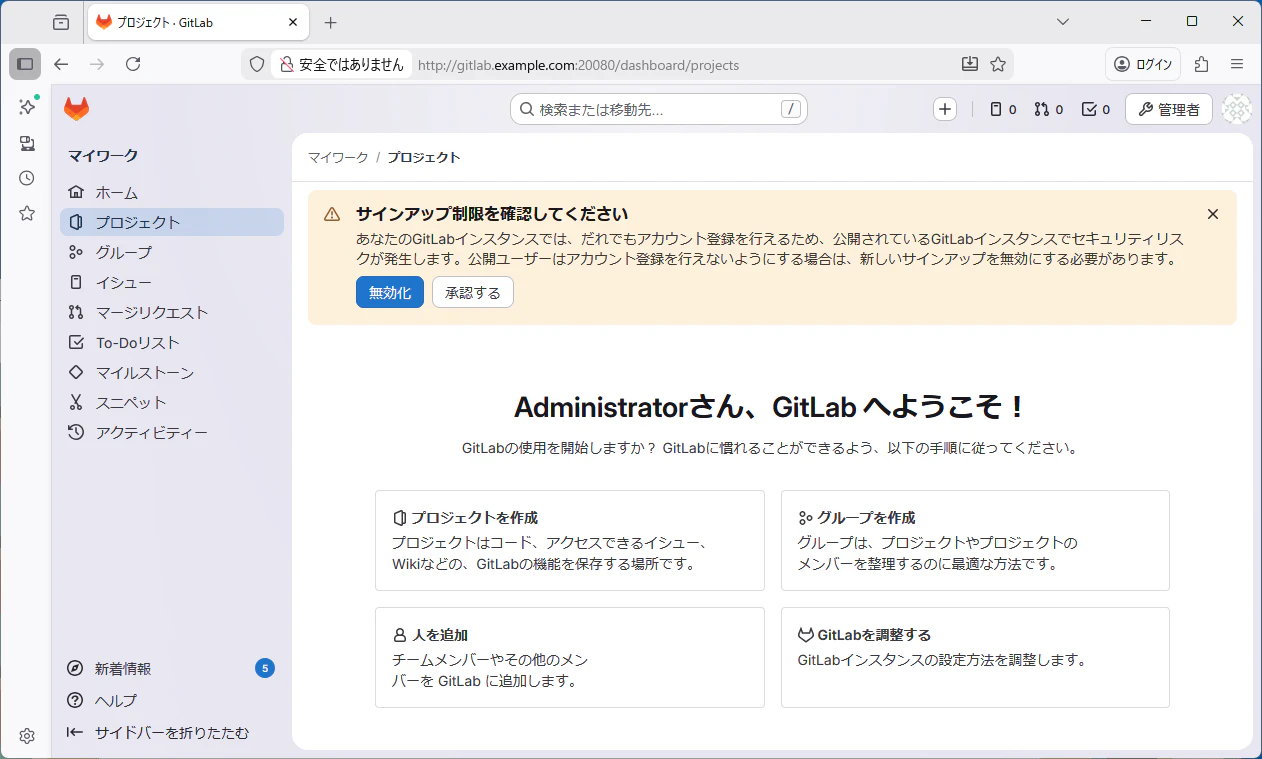Click the 無効化 button

pos(390,292)
